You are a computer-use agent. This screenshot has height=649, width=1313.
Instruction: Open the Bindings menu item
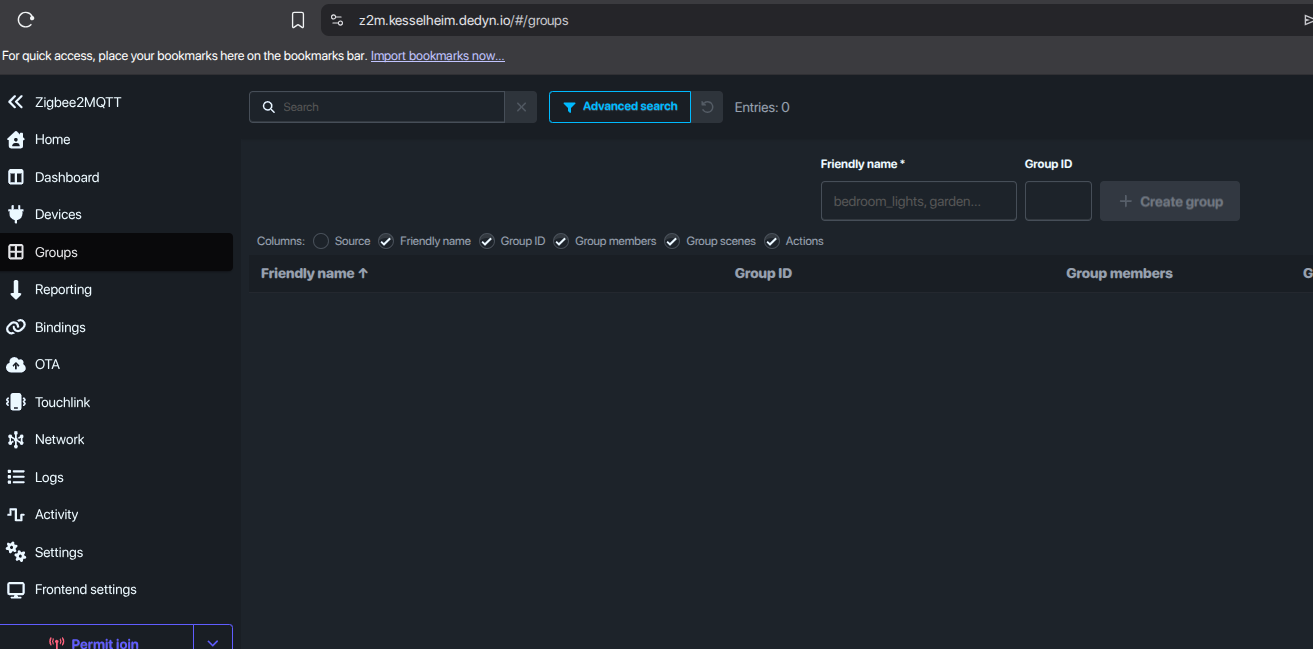tap(116, 327)
